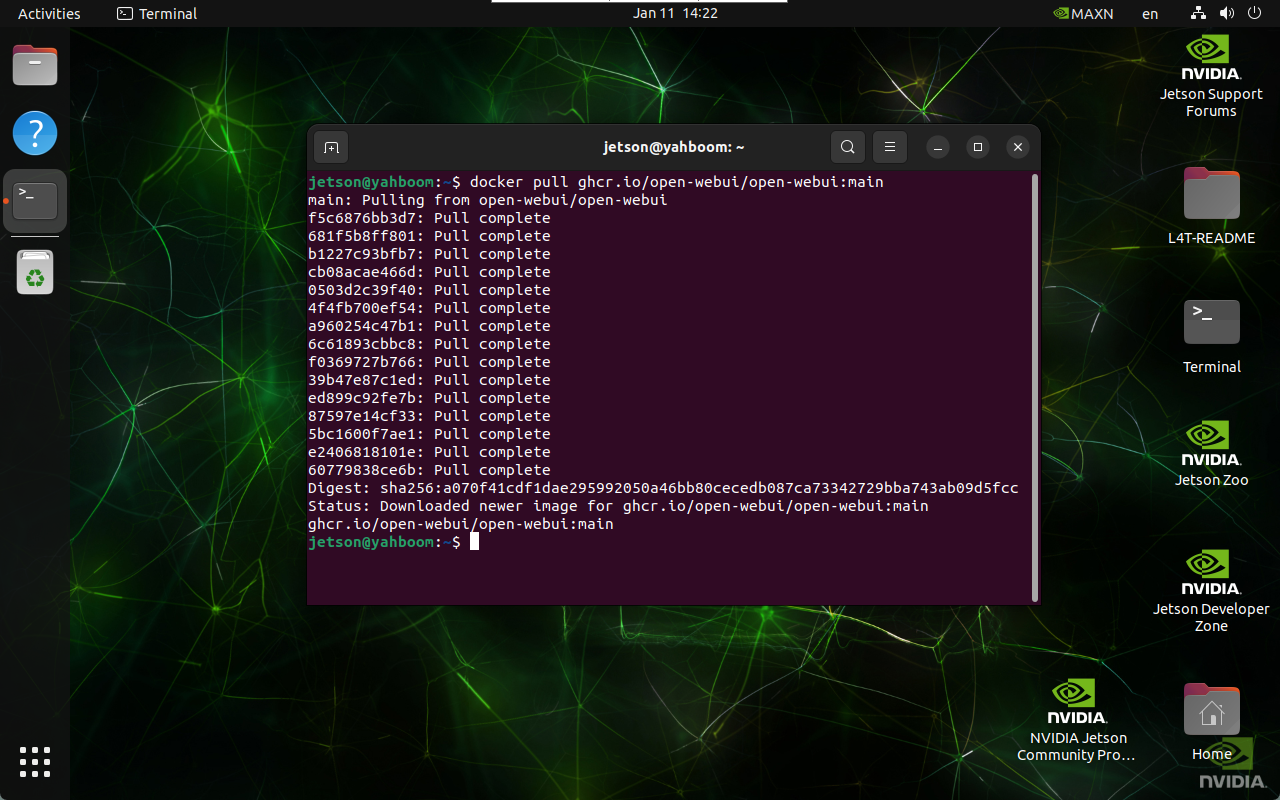Open the Jetson Support Forums shortcut
Screen dimensions: 1280x800
pos(1211,75)
